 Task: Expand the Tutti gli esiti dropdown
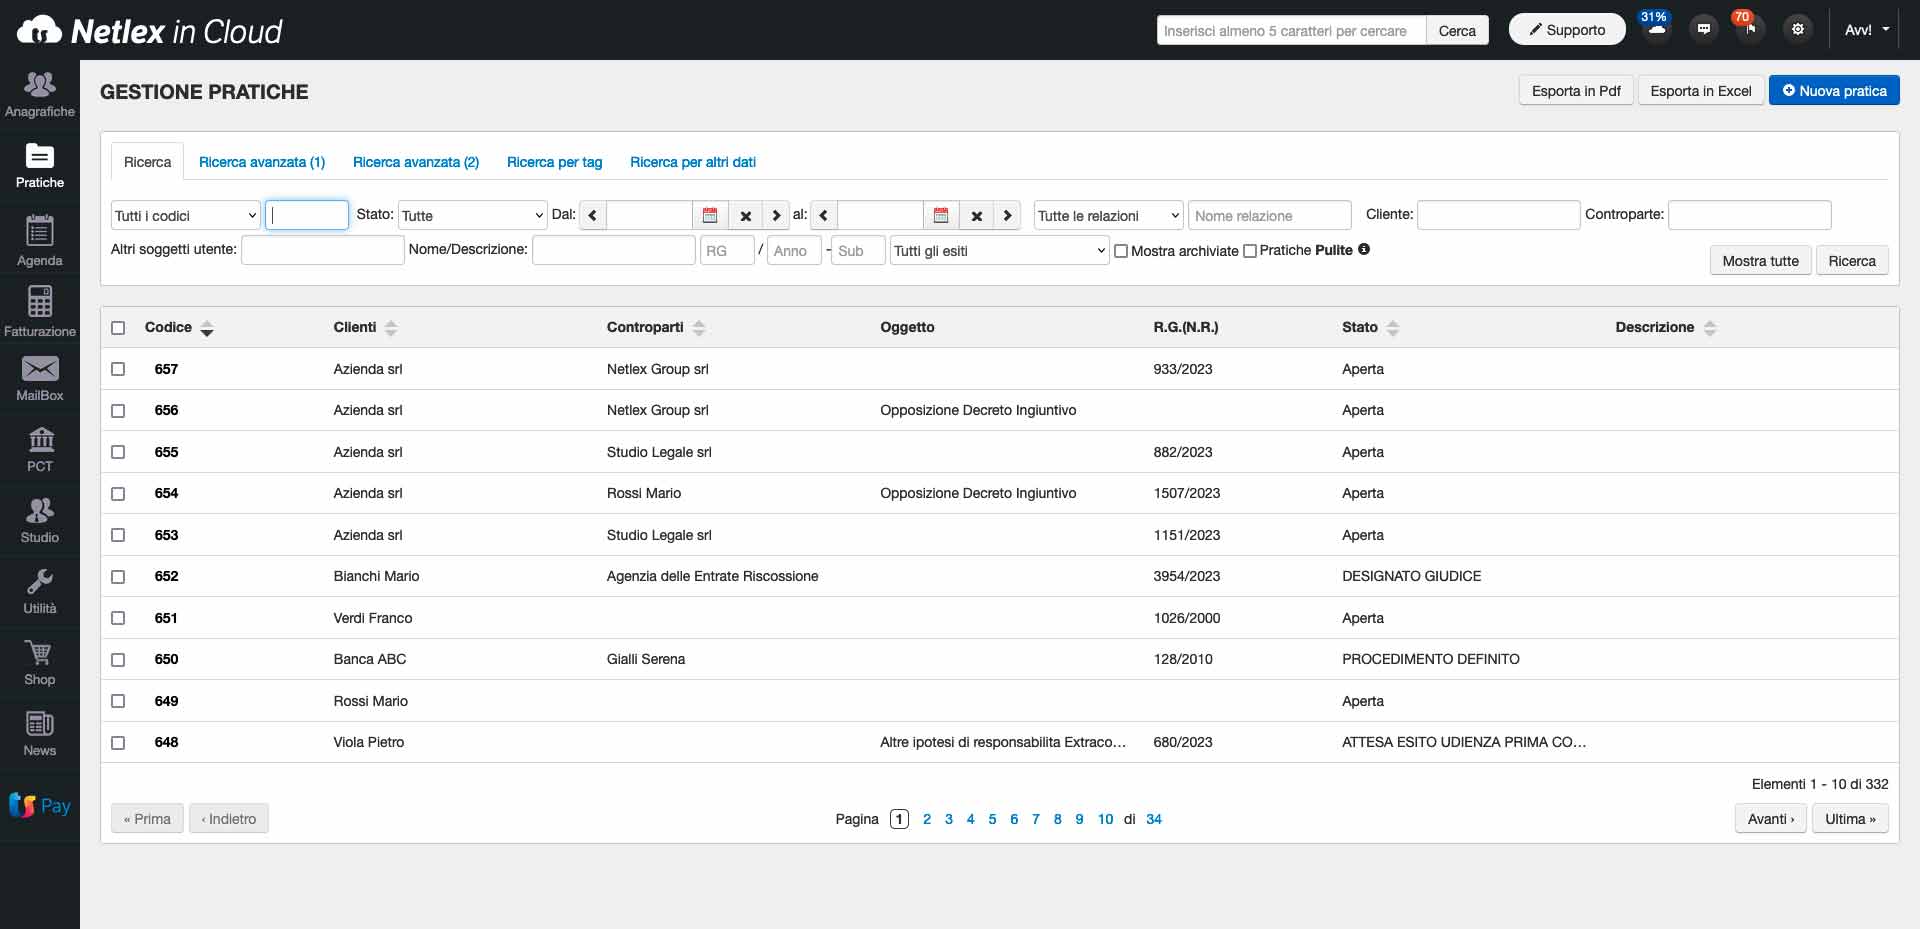point(999,250)
